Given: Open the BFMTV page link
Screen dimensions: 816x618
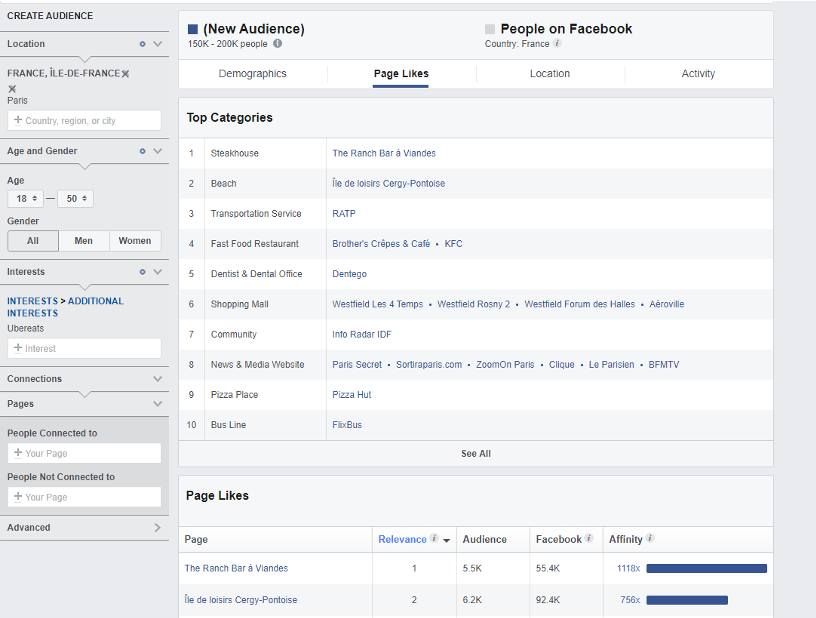Looking at the screenshot, I should tap(664, 365).
